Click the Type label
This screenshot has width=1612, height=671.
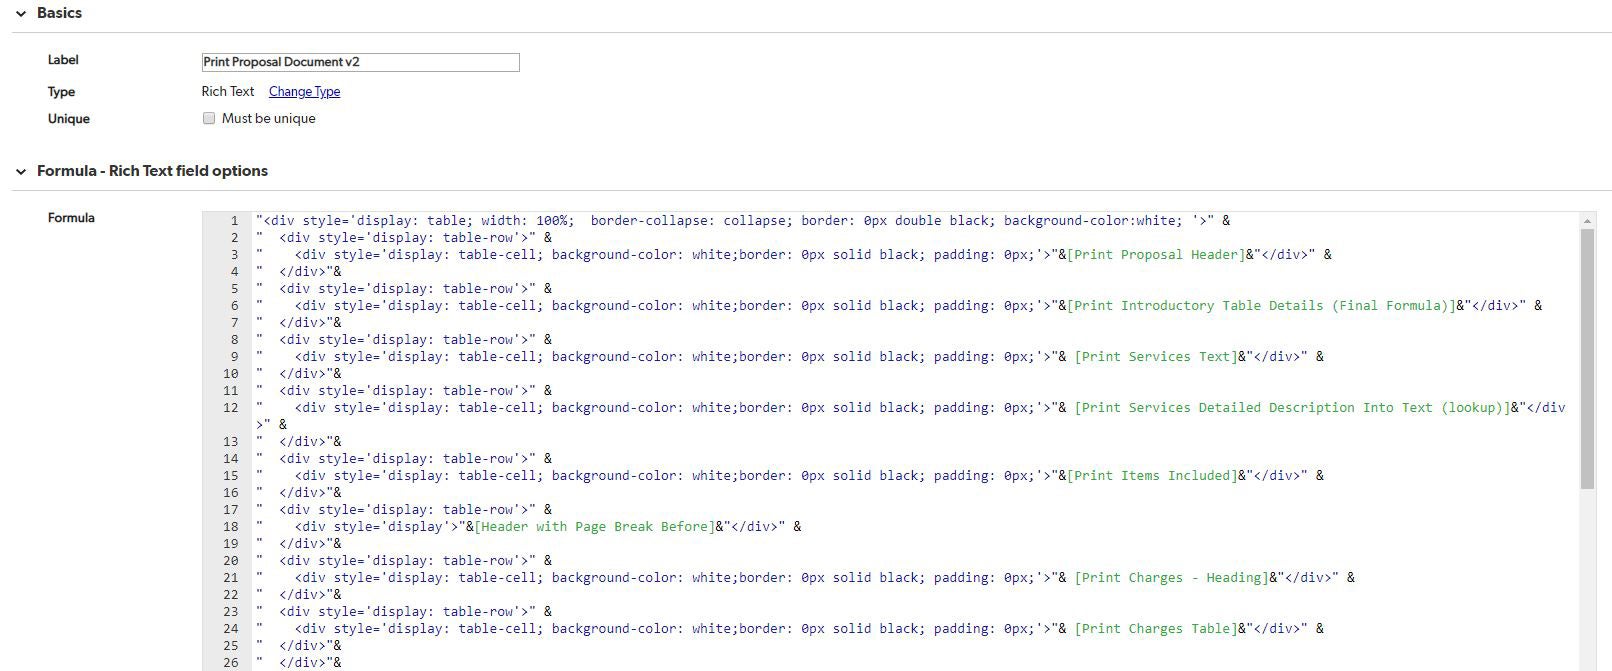[x=61, y=92]
